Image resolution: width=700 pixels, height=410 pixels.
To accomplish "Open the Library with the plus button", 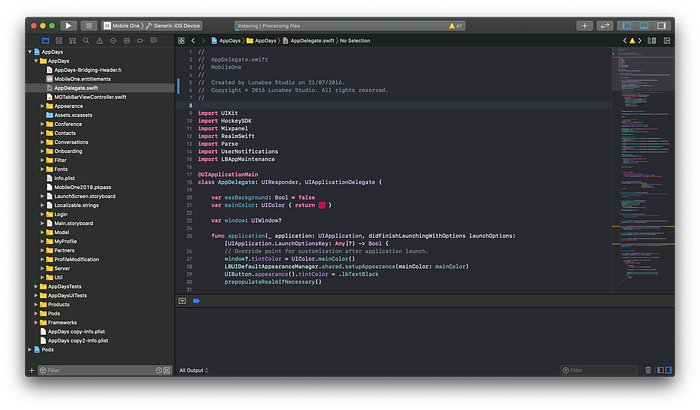I will pyautogui.click(x=584, y=25).
